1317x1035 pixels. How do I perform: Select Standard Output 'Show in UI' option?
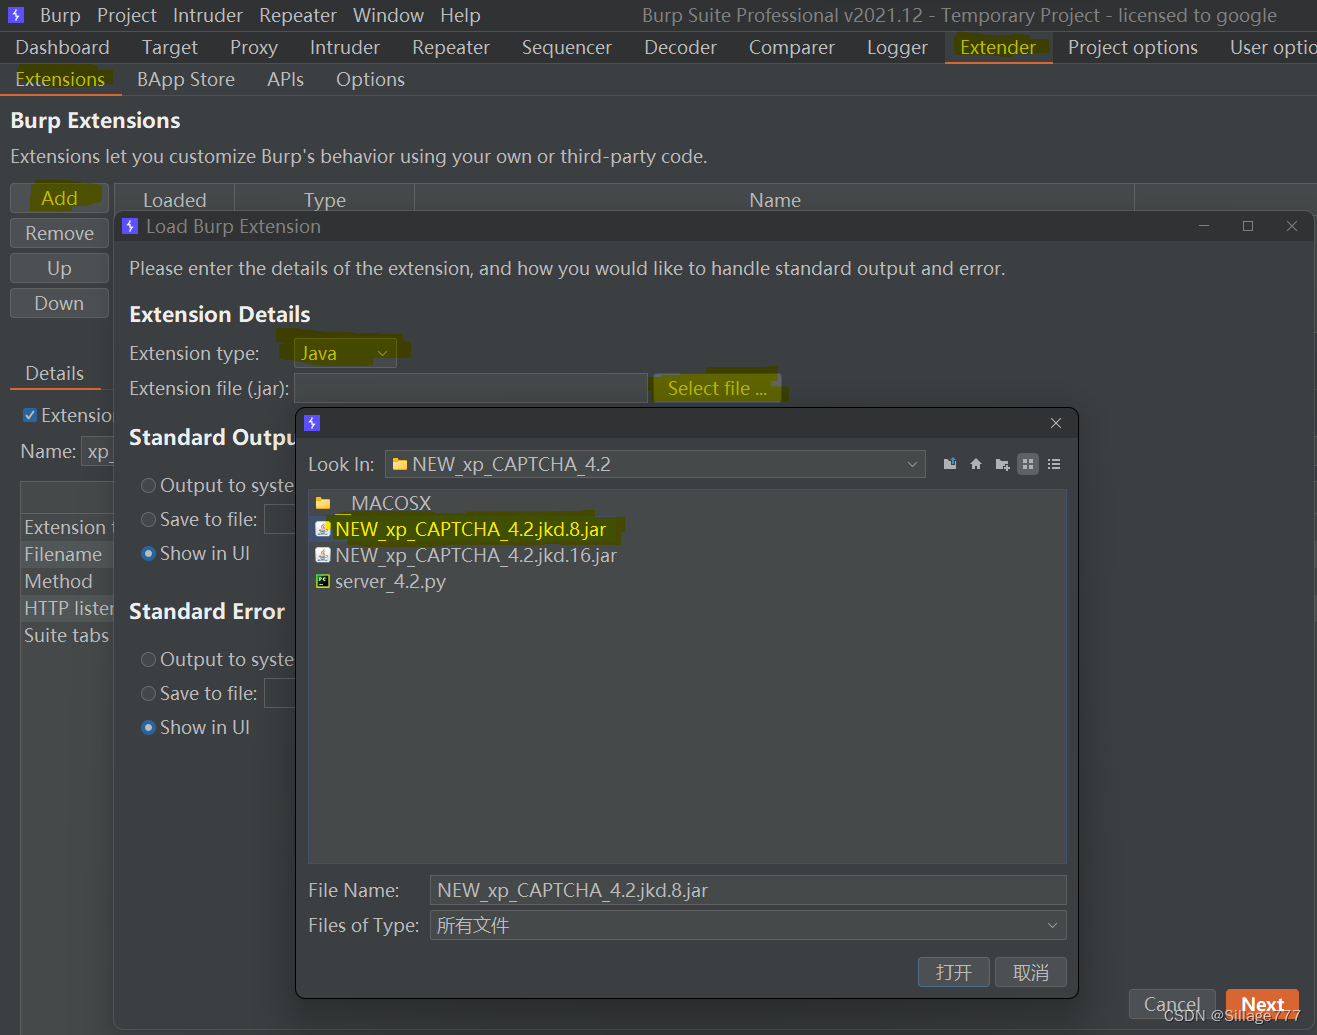[x=148, y=553]
